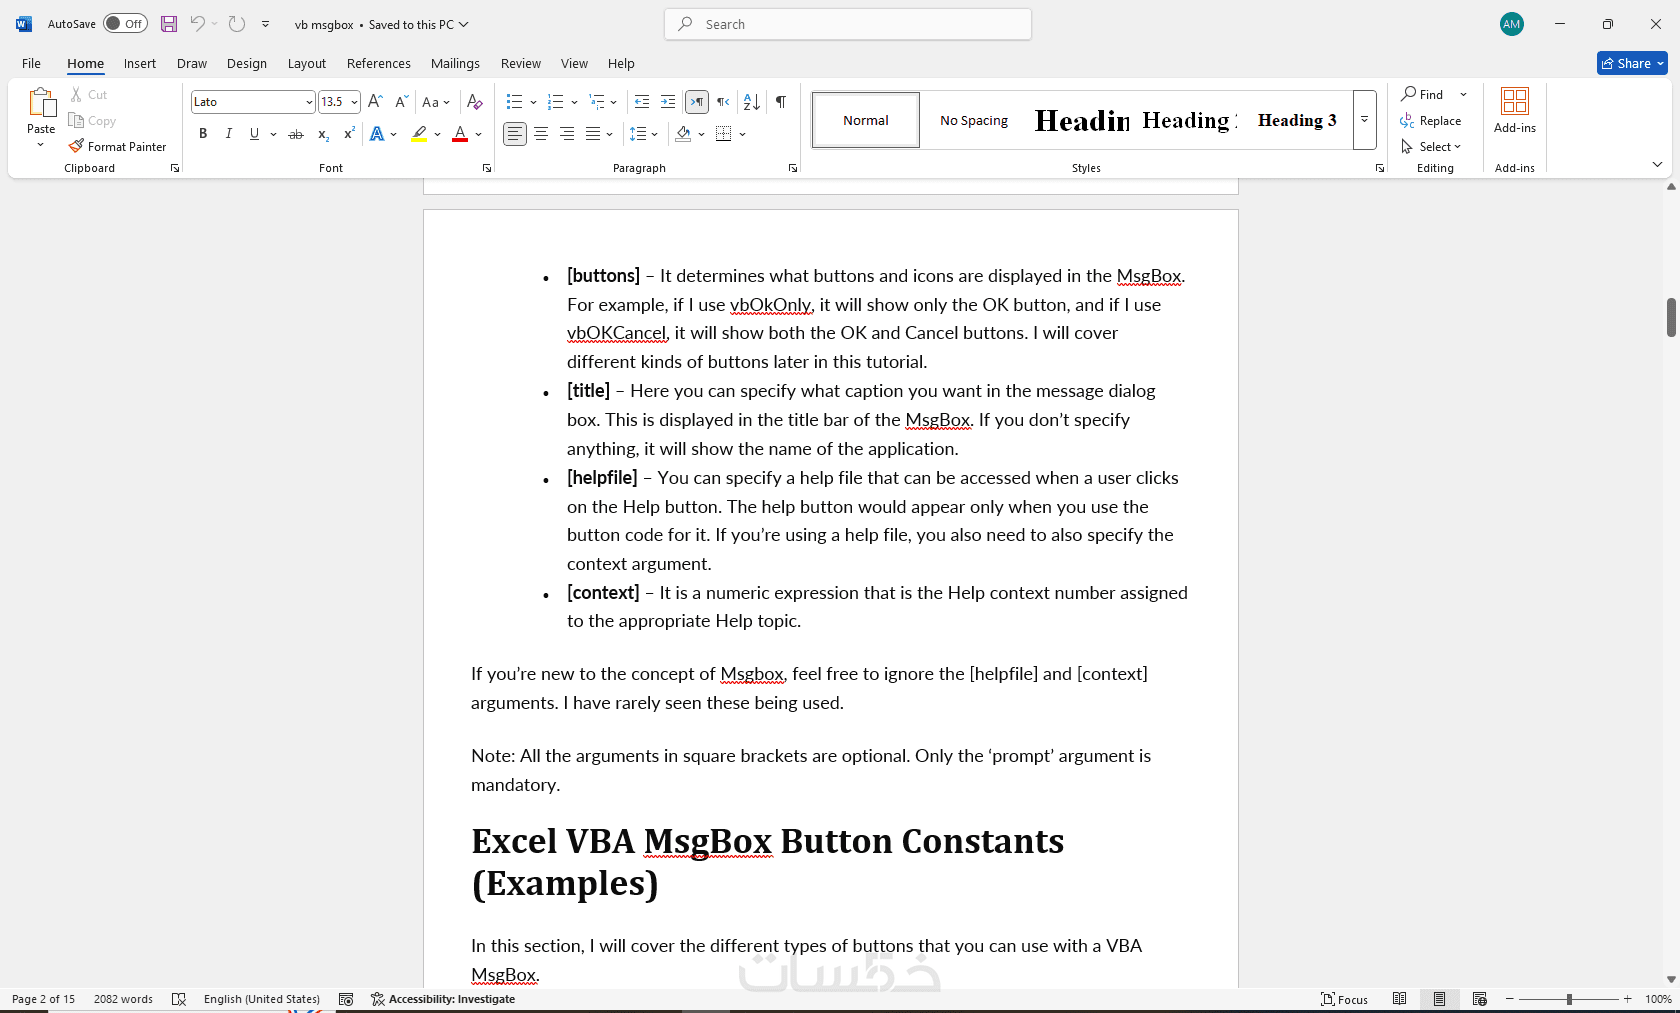The image size is (1680, 1013).
Task: Center-align the paragraph
Action: [541, 134]
